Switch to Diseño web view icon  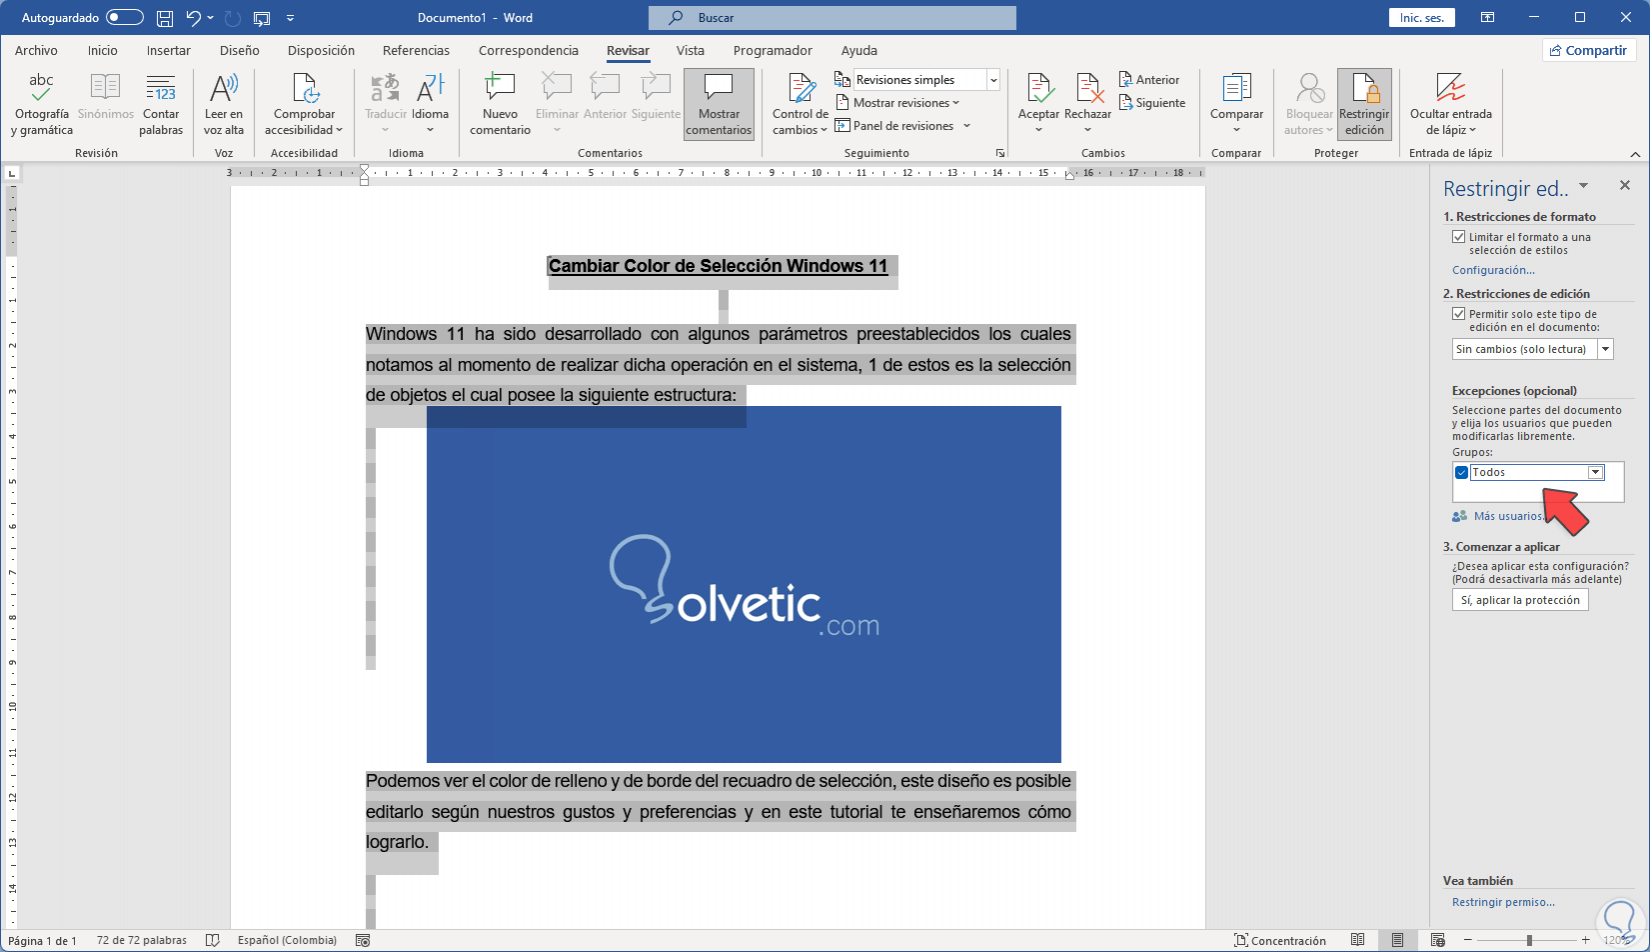coord(1437,940)
